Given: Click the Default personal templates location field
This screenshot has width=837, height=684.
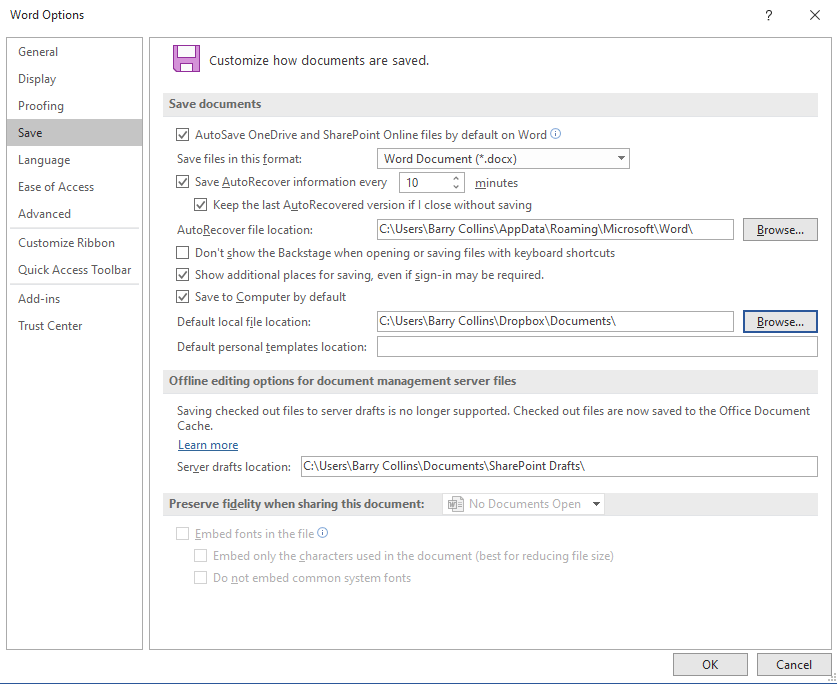Looking at the screenshot, I should click(x=597, y=347).
